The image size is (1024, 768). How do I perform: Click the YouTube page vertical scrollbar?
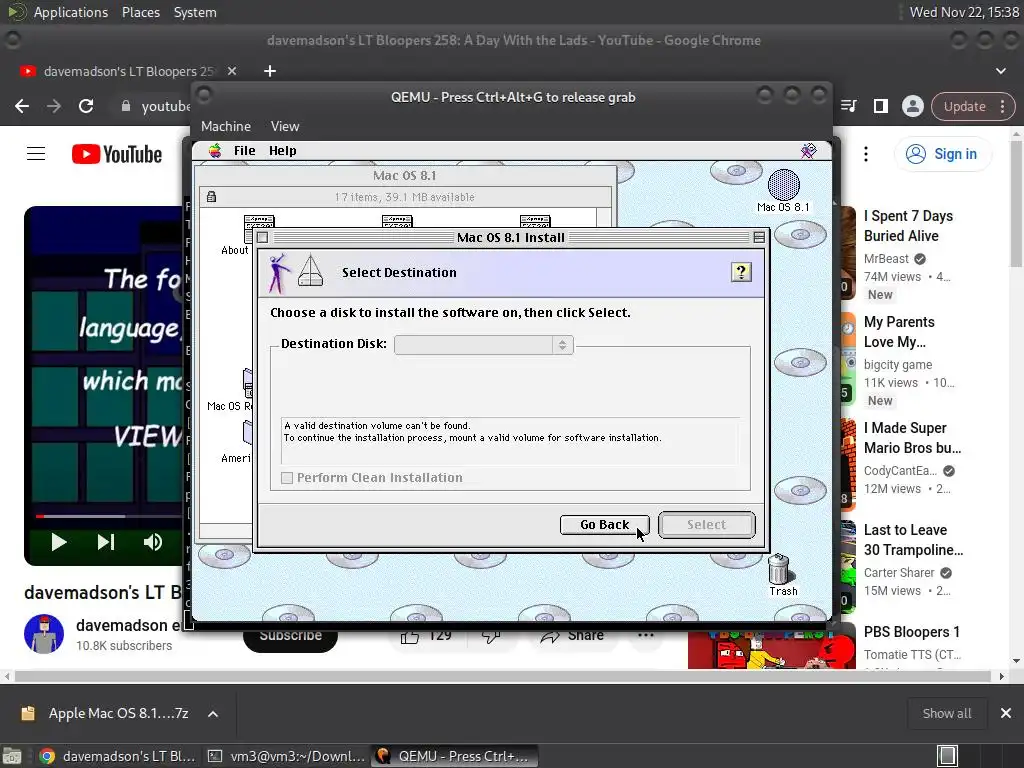pyautogui.click(x=1016, y=203)
